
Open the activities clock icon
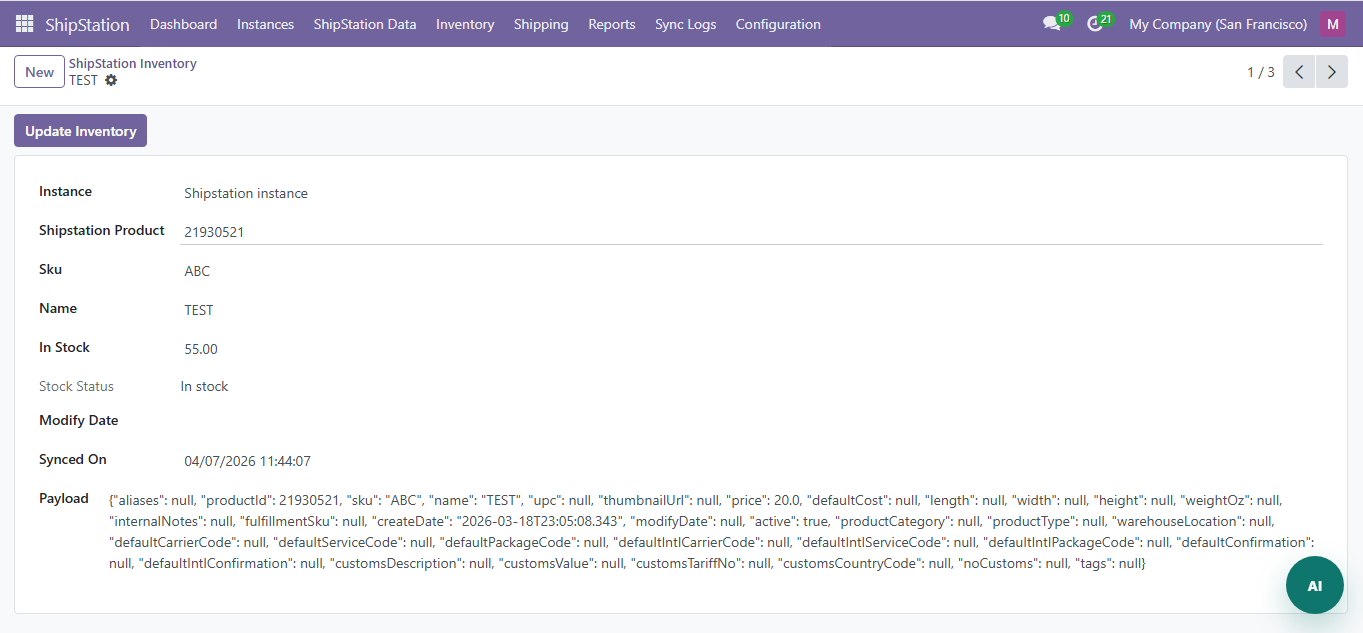pyautogui.click(x=1095, y=24)
